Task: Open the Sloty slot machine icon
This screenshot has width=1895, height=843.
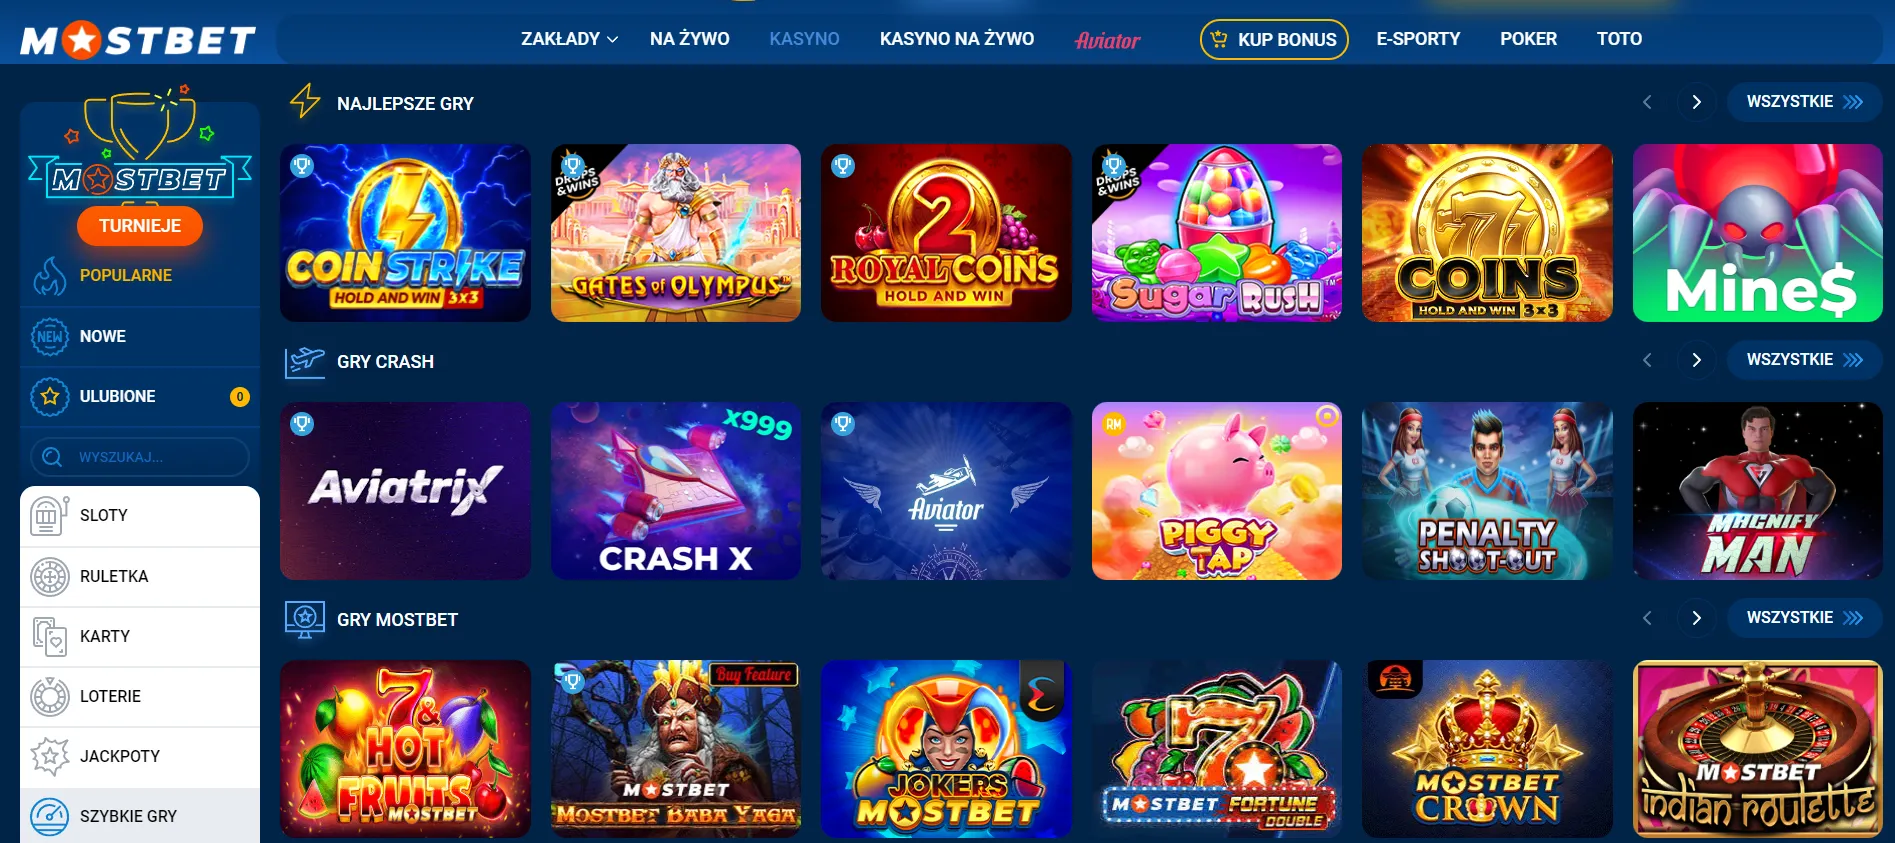Action: [x=49, y=516]
